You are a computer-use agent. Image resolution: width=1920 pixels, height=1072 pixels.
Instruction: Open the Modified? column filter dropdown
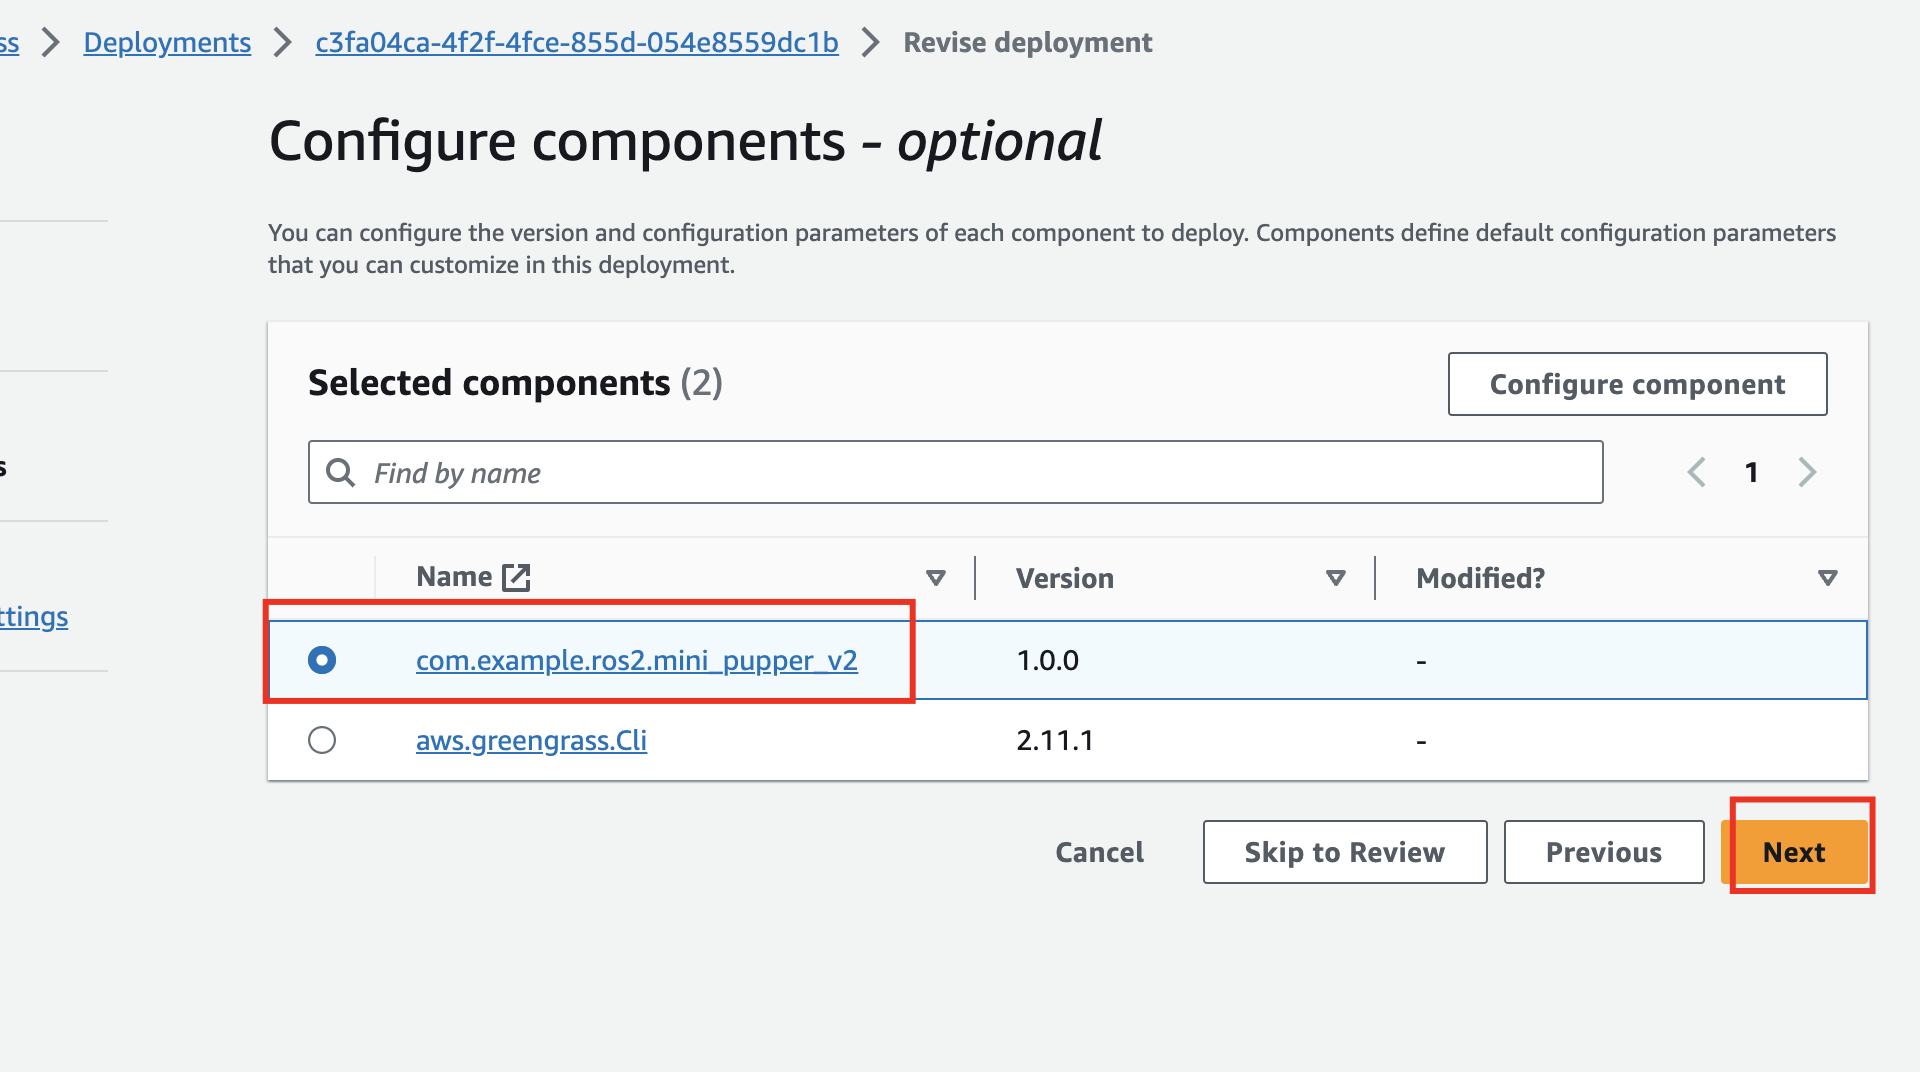1828,578
